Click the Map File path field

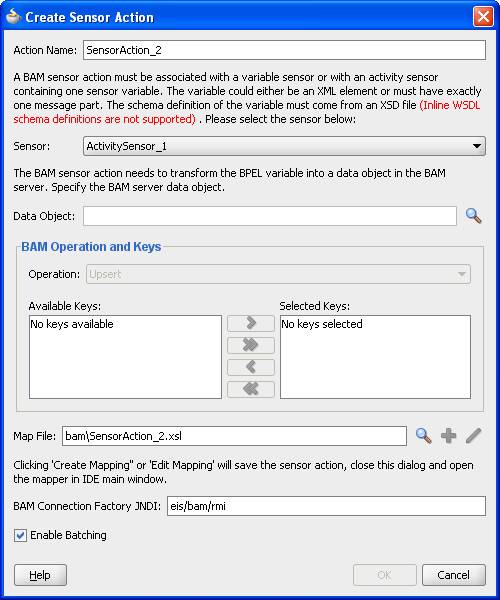pyautogui.click(x=234, y=436)
